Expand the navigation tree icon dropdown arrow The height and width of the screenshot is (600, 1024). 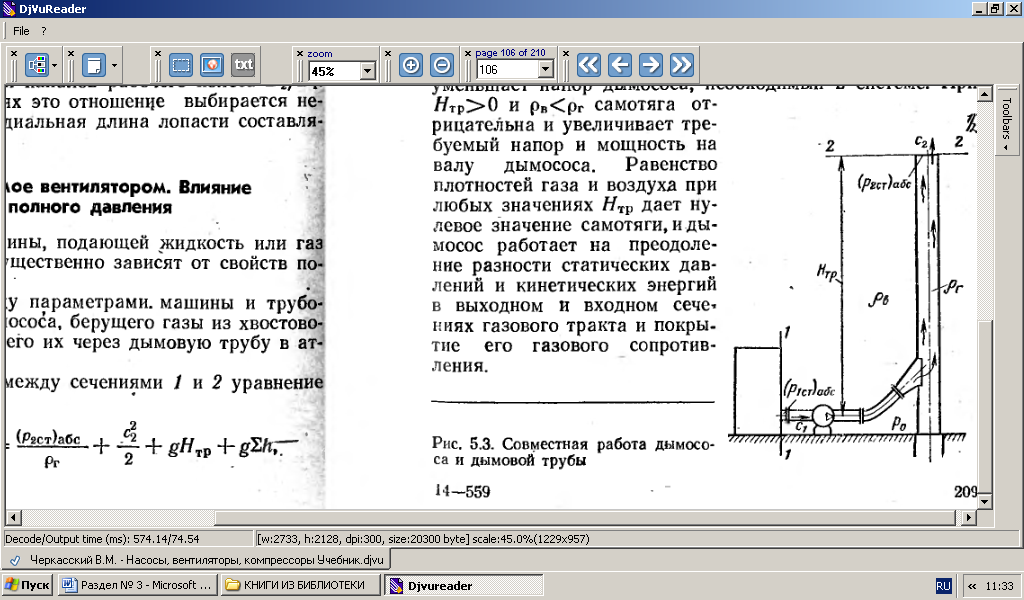point(55,66)
